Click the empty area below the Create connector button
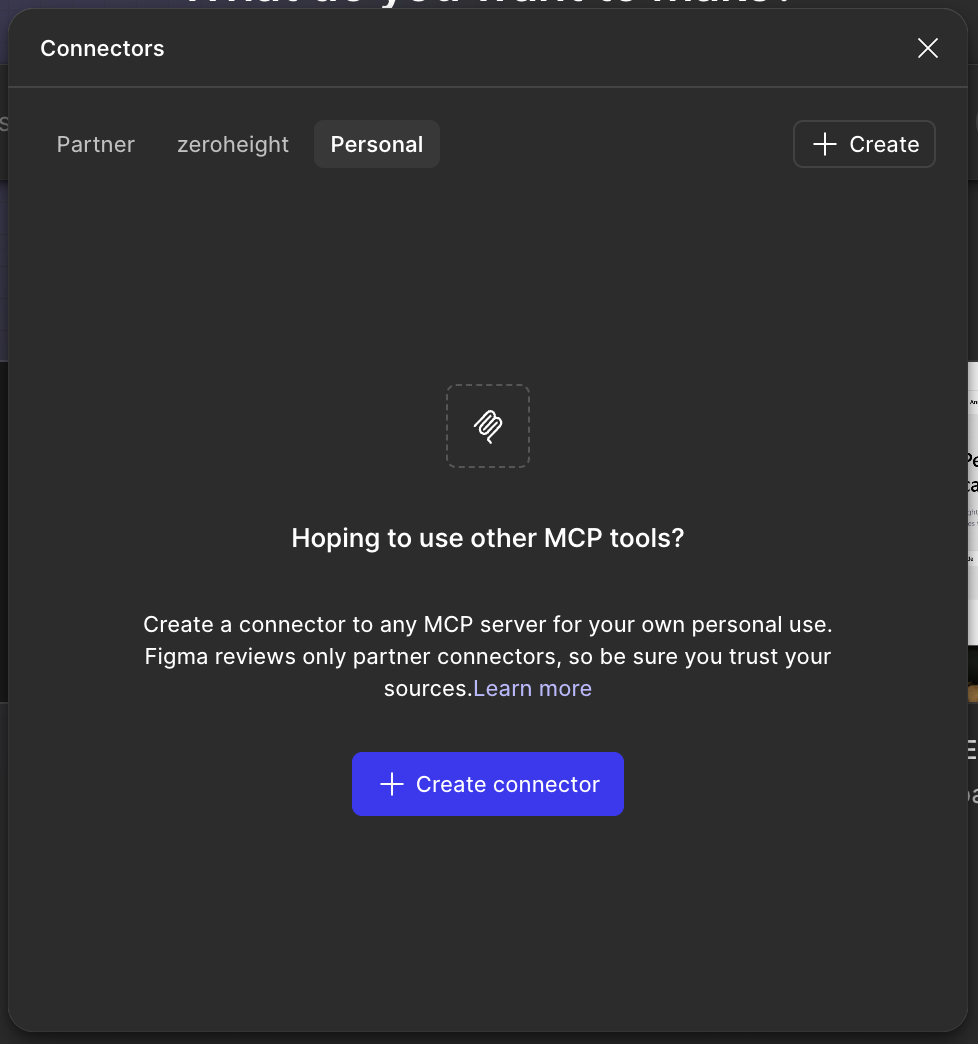This screenshot has height=1044, width=978. 487,920
